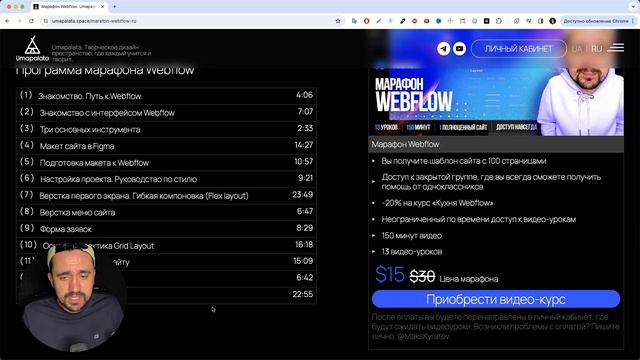
Task: Open the Марафон Webflow banner image
Action: 496,102
